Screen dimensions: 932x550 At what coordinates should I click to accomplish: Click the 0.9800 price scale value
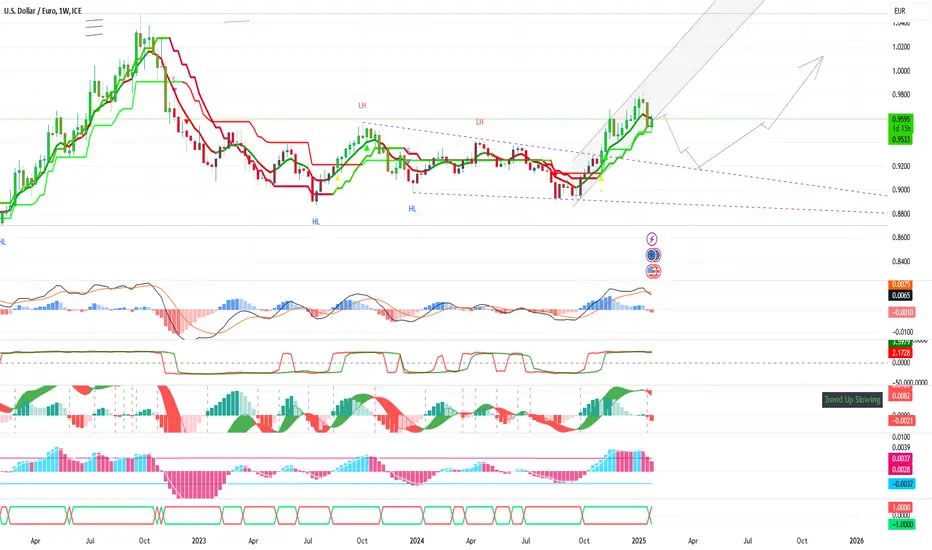pyautogui.click(x=901, y=95)
